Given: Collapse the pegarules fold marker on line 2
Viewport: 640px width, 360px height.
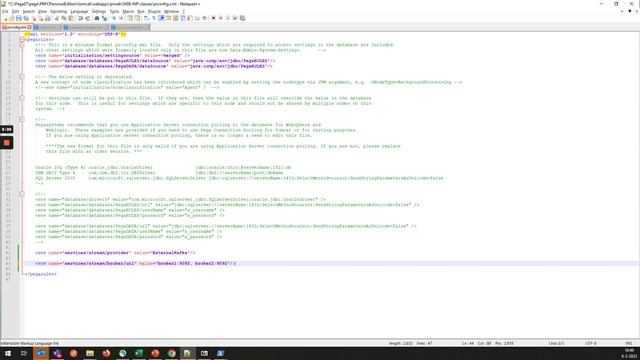Looking at the screenshot, I should point(22,40).
